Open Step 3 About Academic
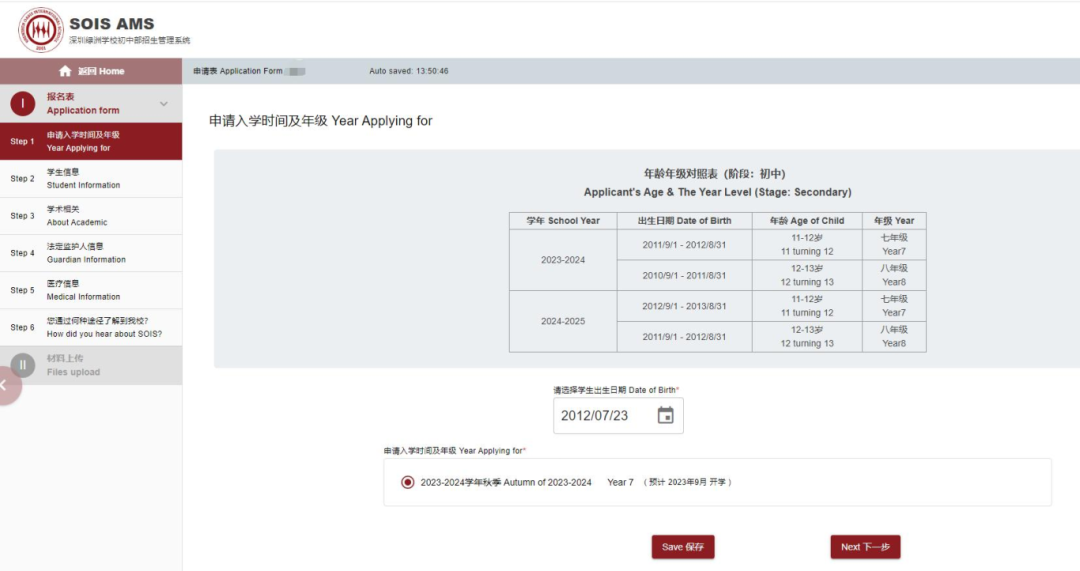Screen dimensions: 1080x571 (90, 216)
